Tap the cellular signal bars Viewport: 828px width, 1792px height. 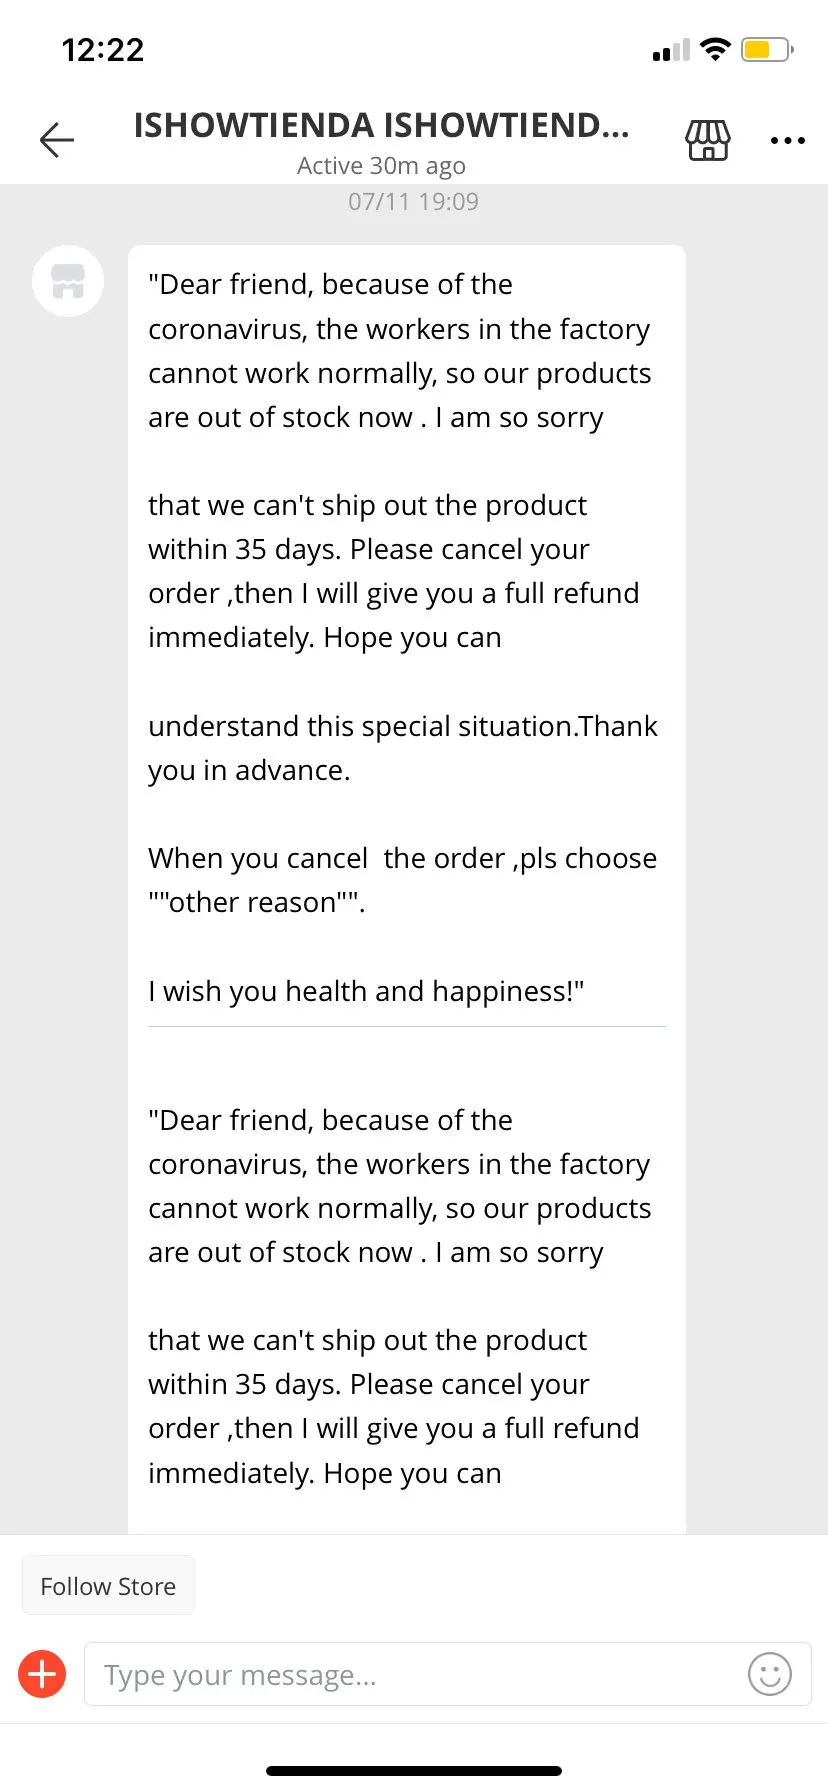671,50
